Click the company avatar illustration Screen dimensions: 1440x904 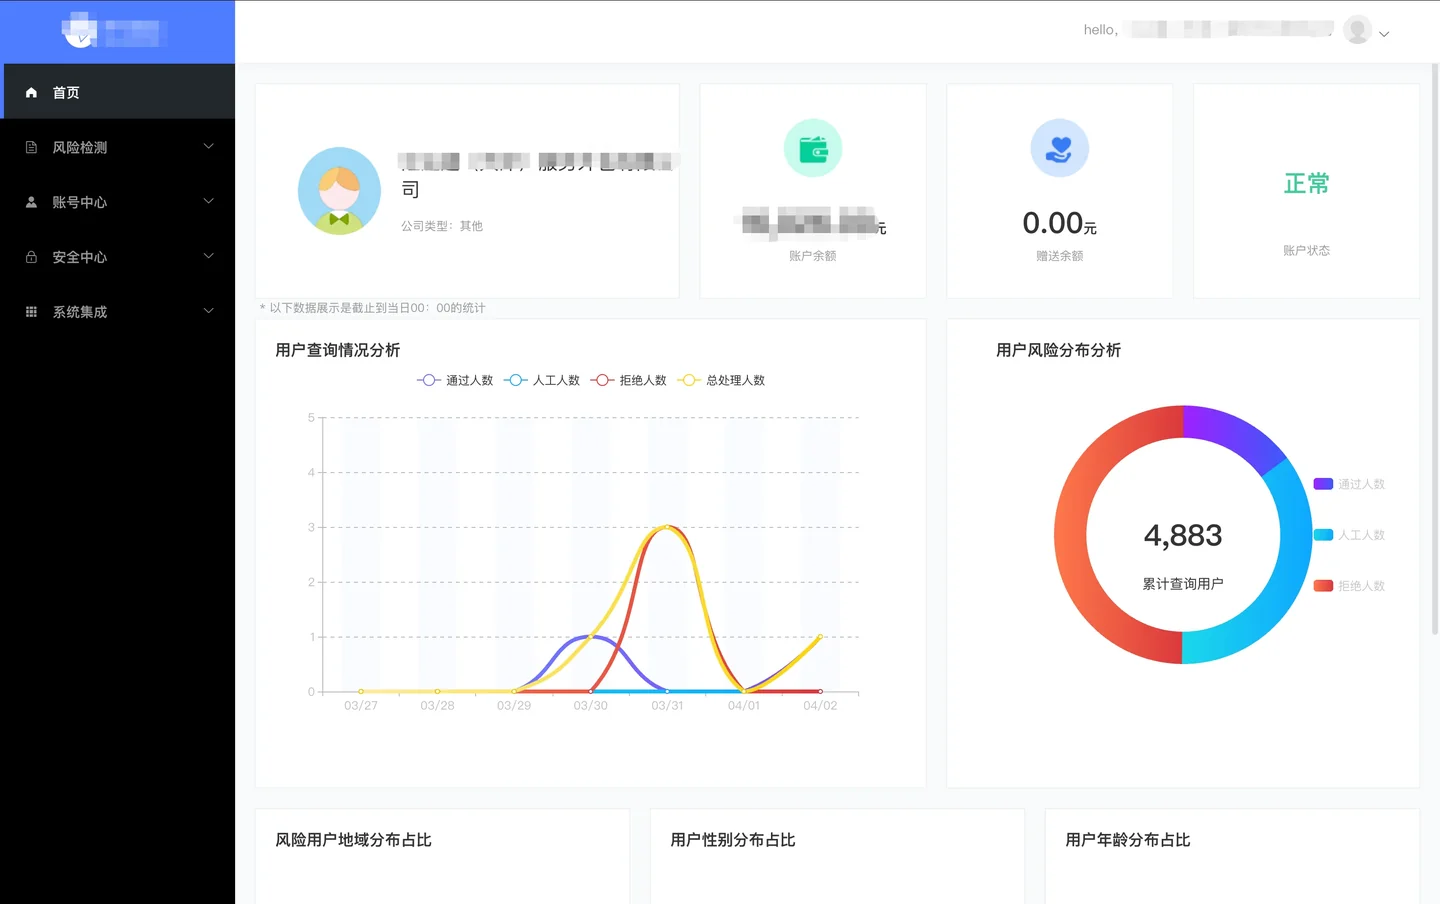coord(339,190)
